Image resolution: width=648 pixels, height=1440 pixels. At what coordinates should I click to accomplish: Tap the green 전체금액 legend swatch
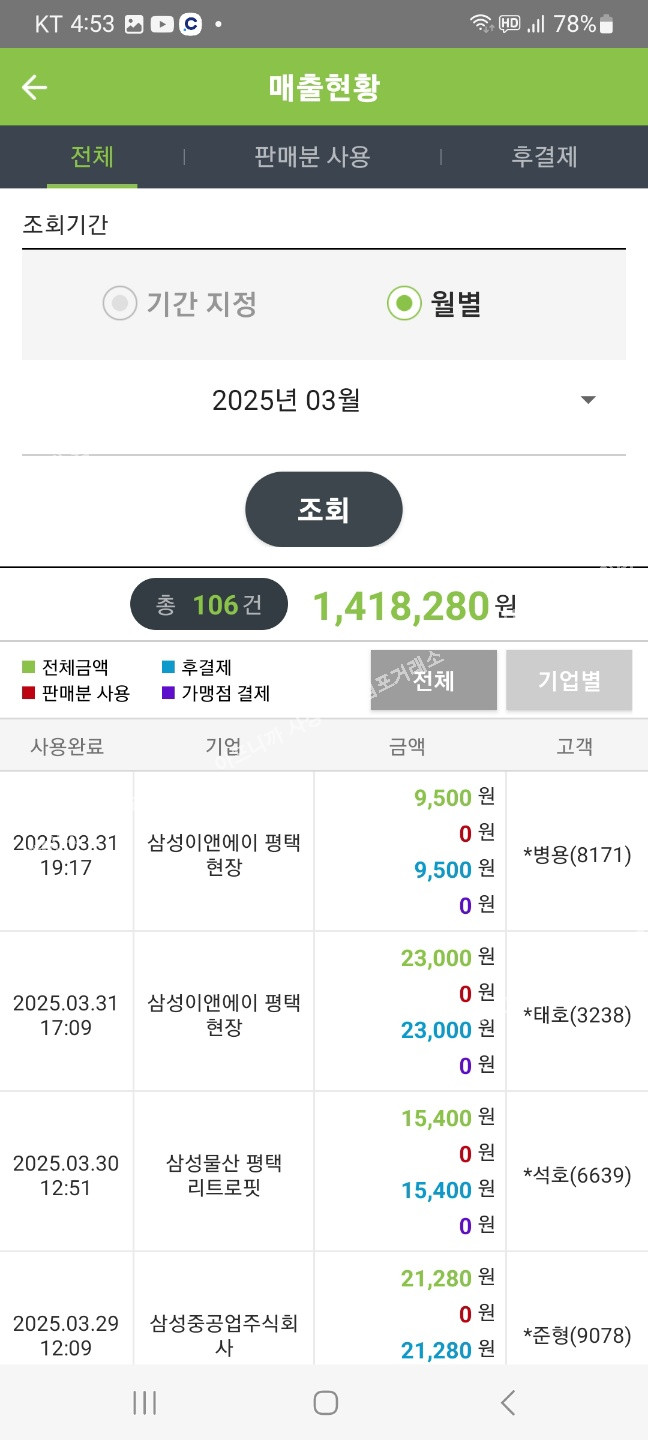click(28, 667)
